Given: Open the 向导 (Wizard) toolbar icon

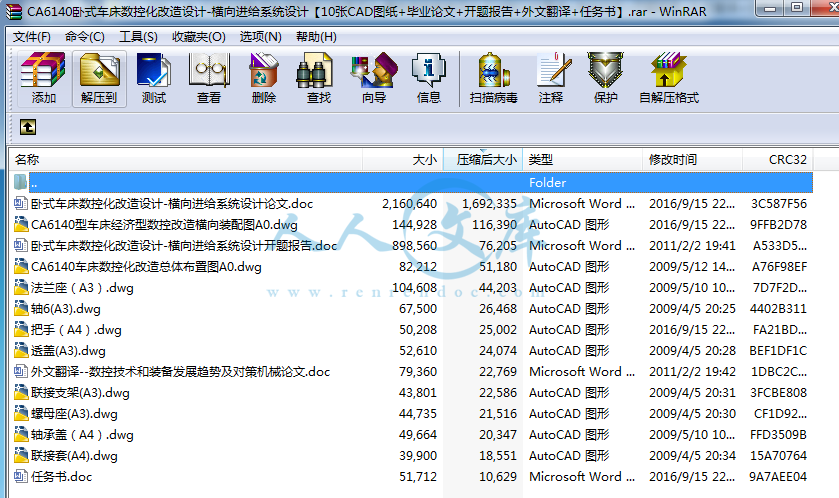Looking at the screenshot, I should [x=374, y=70].
